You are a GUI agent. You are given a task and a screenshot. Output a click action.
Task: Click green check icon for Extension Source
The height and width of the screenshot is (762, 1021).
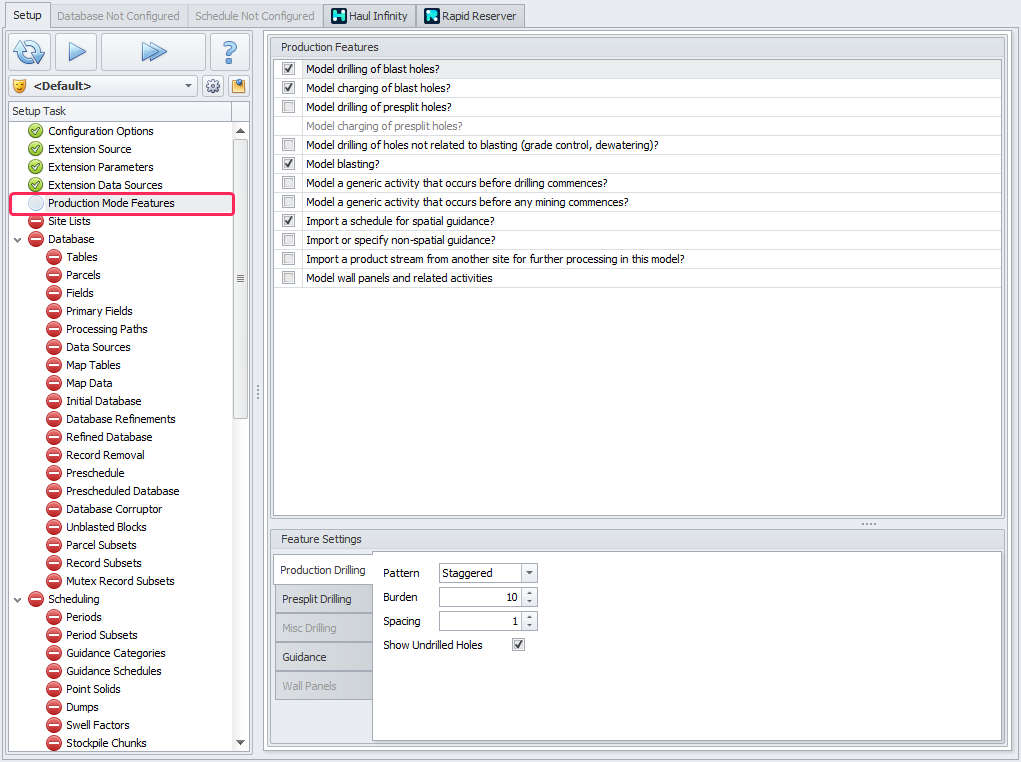point(36,149)
